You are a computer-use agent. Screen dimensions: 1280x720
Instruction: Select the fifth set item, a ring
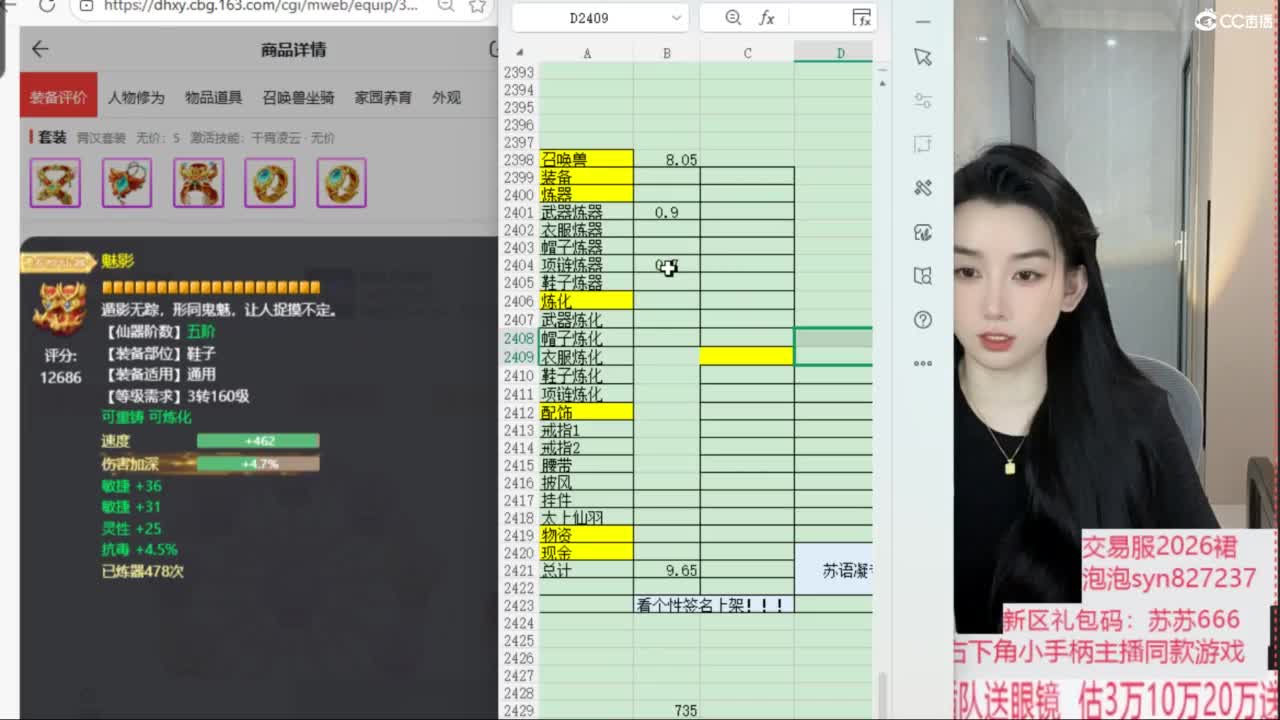click(341, 183)
